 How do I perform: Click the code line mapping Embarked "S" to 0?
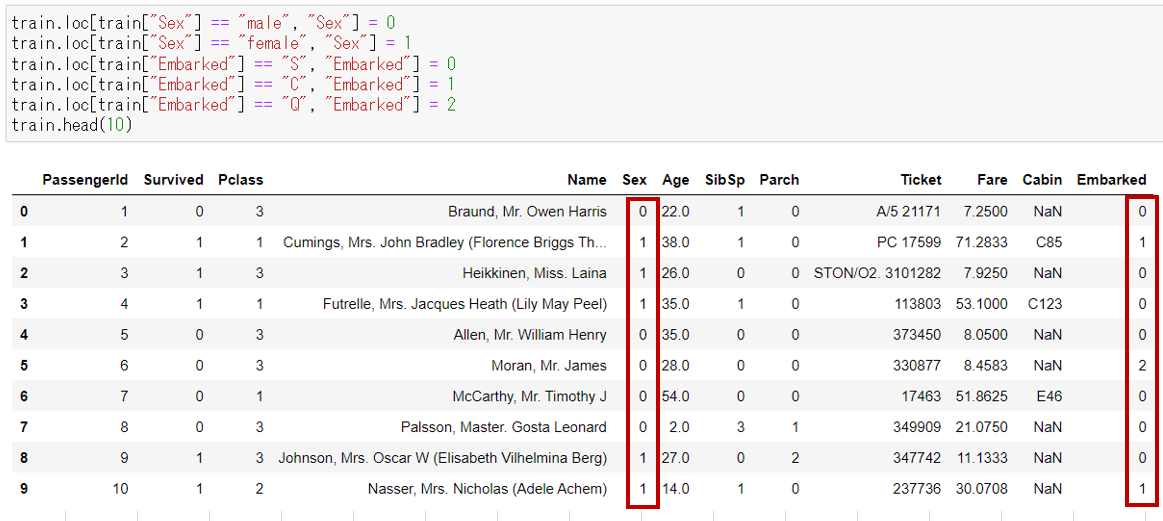233,65
